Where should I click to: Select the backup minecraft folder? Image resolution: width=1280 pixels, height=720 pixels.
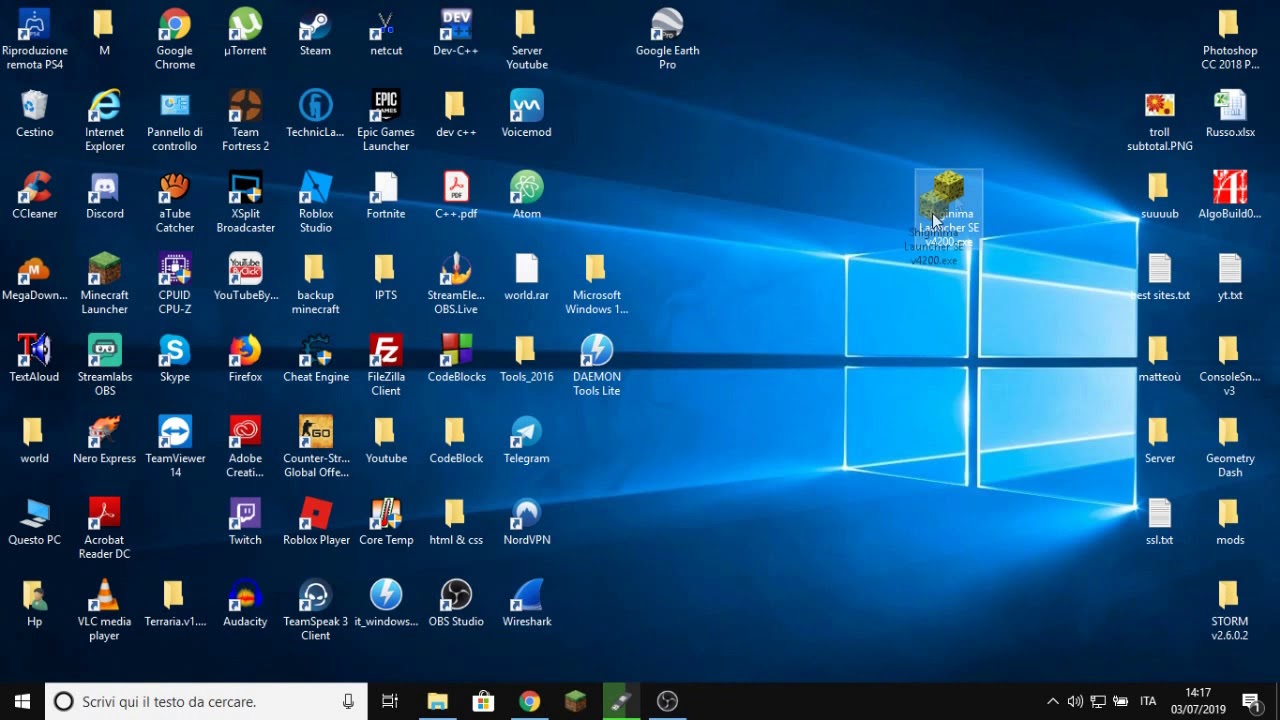tap(315, 285)
